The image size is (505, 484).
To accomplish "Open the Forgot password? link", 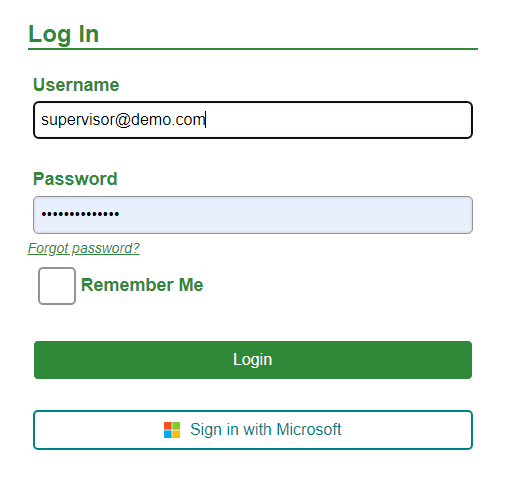I will pyautogui.click(x=83, y=248).
